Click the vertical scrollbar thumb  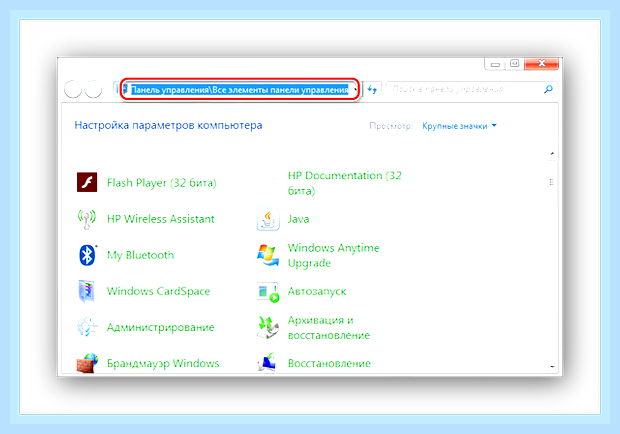click(552, 182)
